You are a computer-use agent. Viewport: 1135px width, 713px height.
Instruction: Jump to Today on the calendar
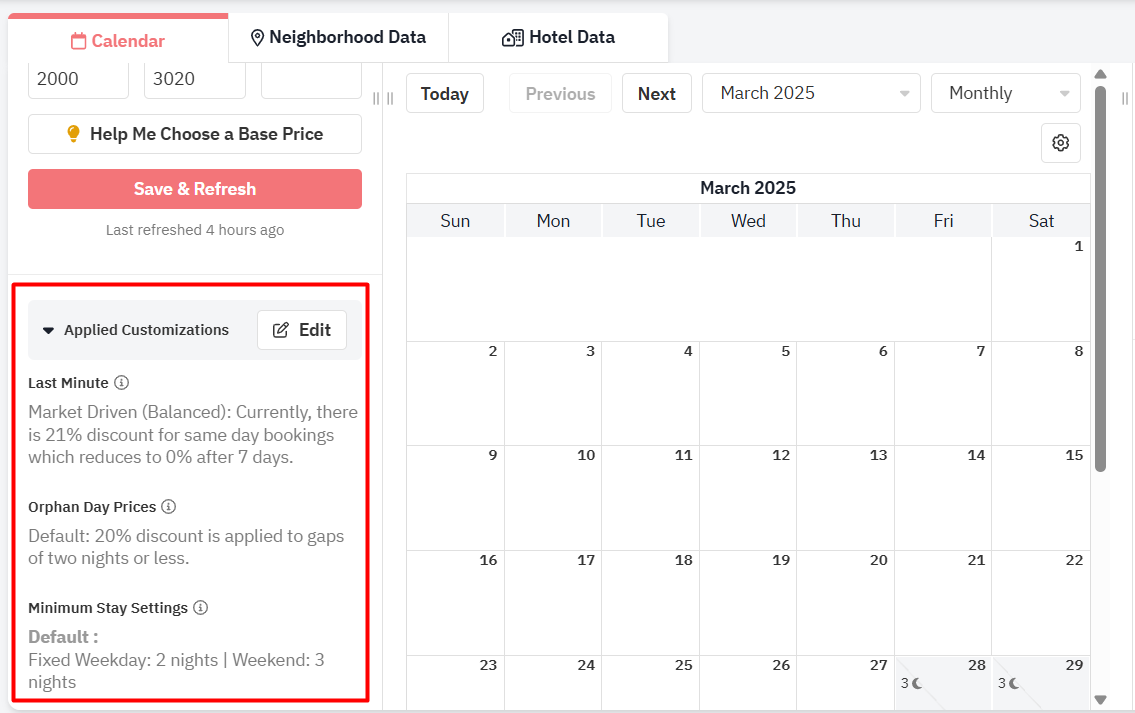(x=444, y=94)
